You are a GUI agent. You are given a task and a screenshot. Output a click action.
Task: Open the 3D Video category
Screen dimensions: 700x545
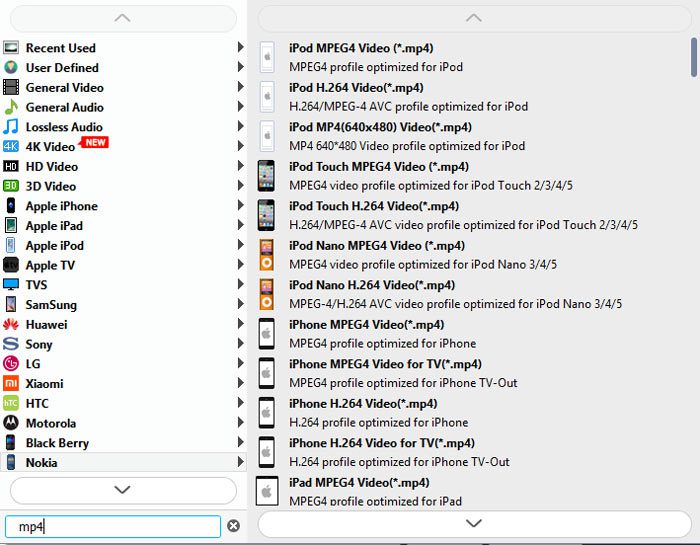tap(123, 186)
